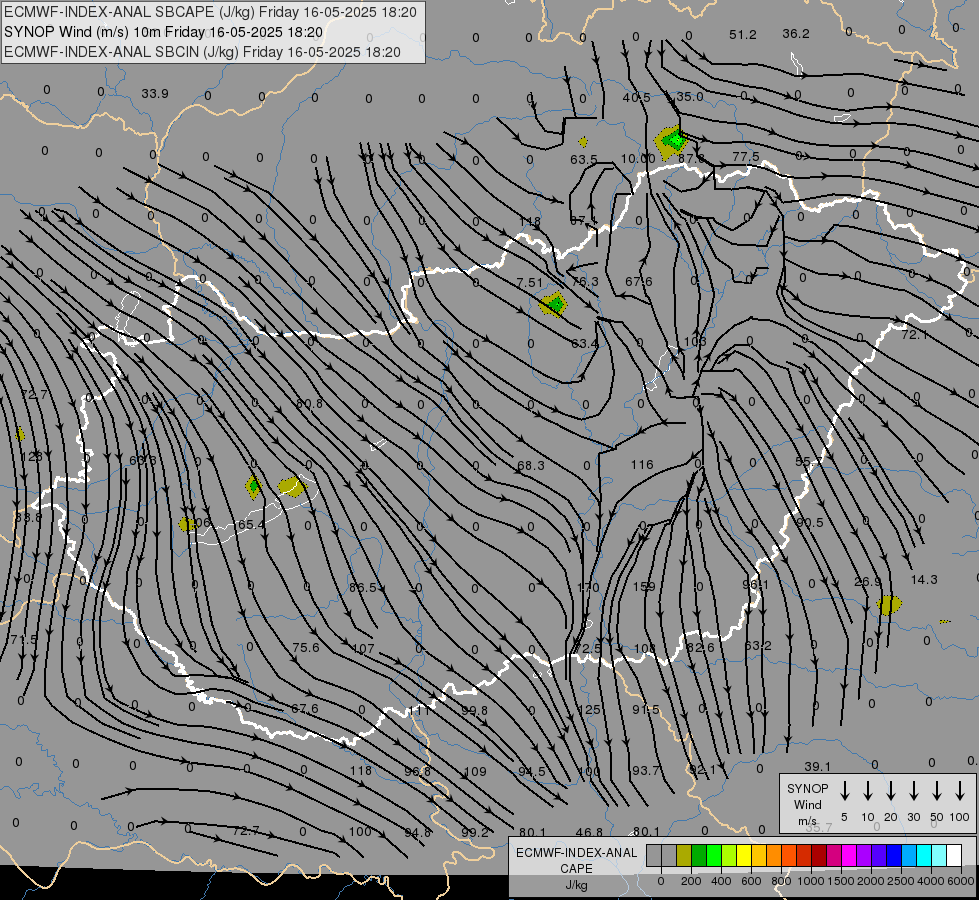Click the value 99.8
This screenshot has height=900, width=979.
475,710
